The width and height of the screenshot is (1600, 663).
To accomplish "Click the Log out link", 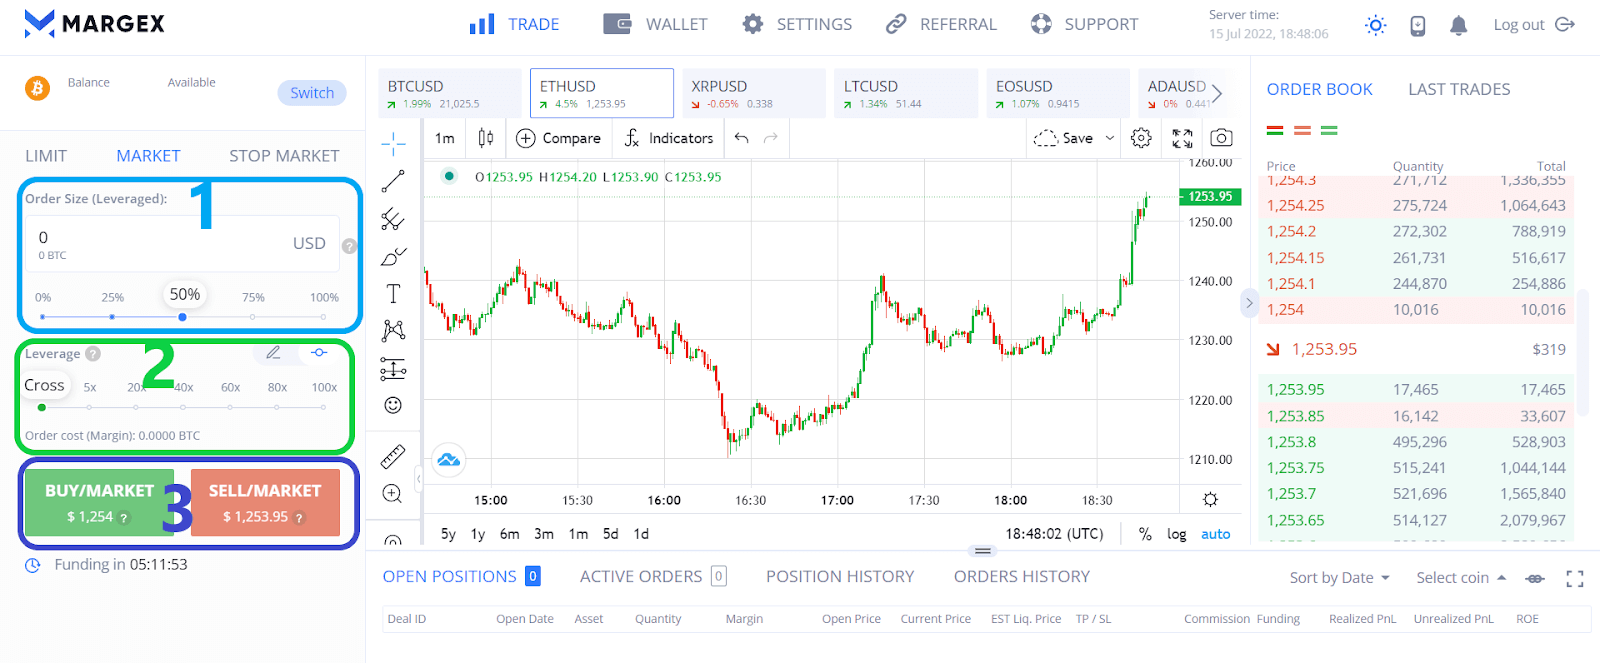I will coord(1534,25).
